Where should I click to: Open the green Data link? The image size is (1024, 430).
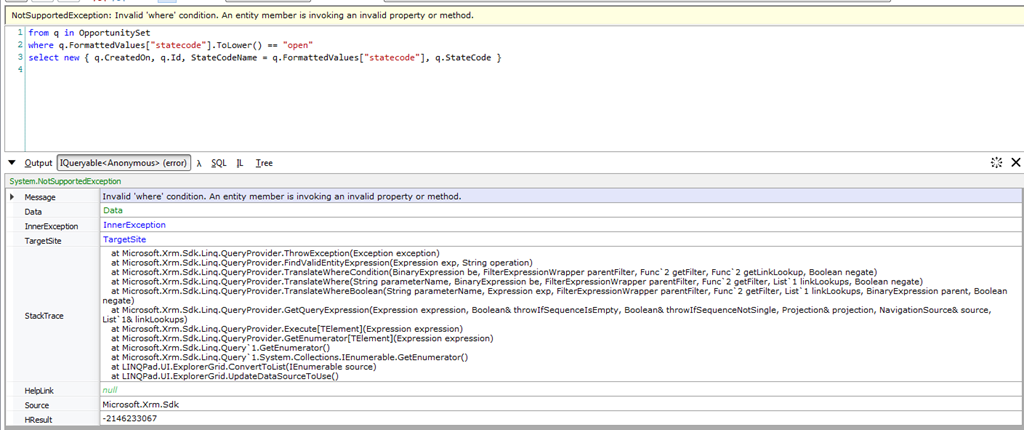[112, 211]
